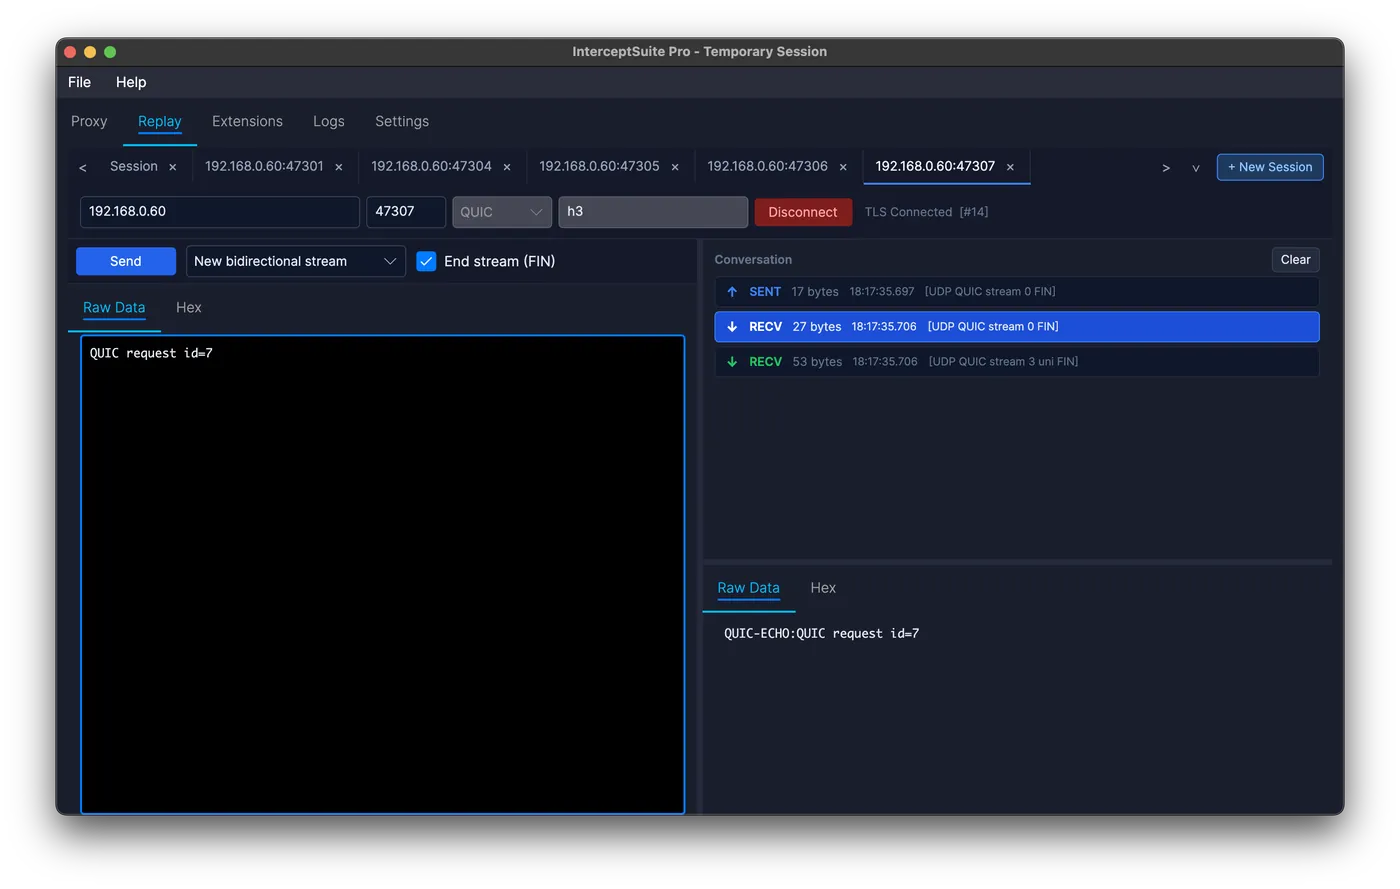Viewport: 1400px width, 889px height.
Task: Switch to the 192.168.0.60:47306 session tab
Action: coord(768,166)
